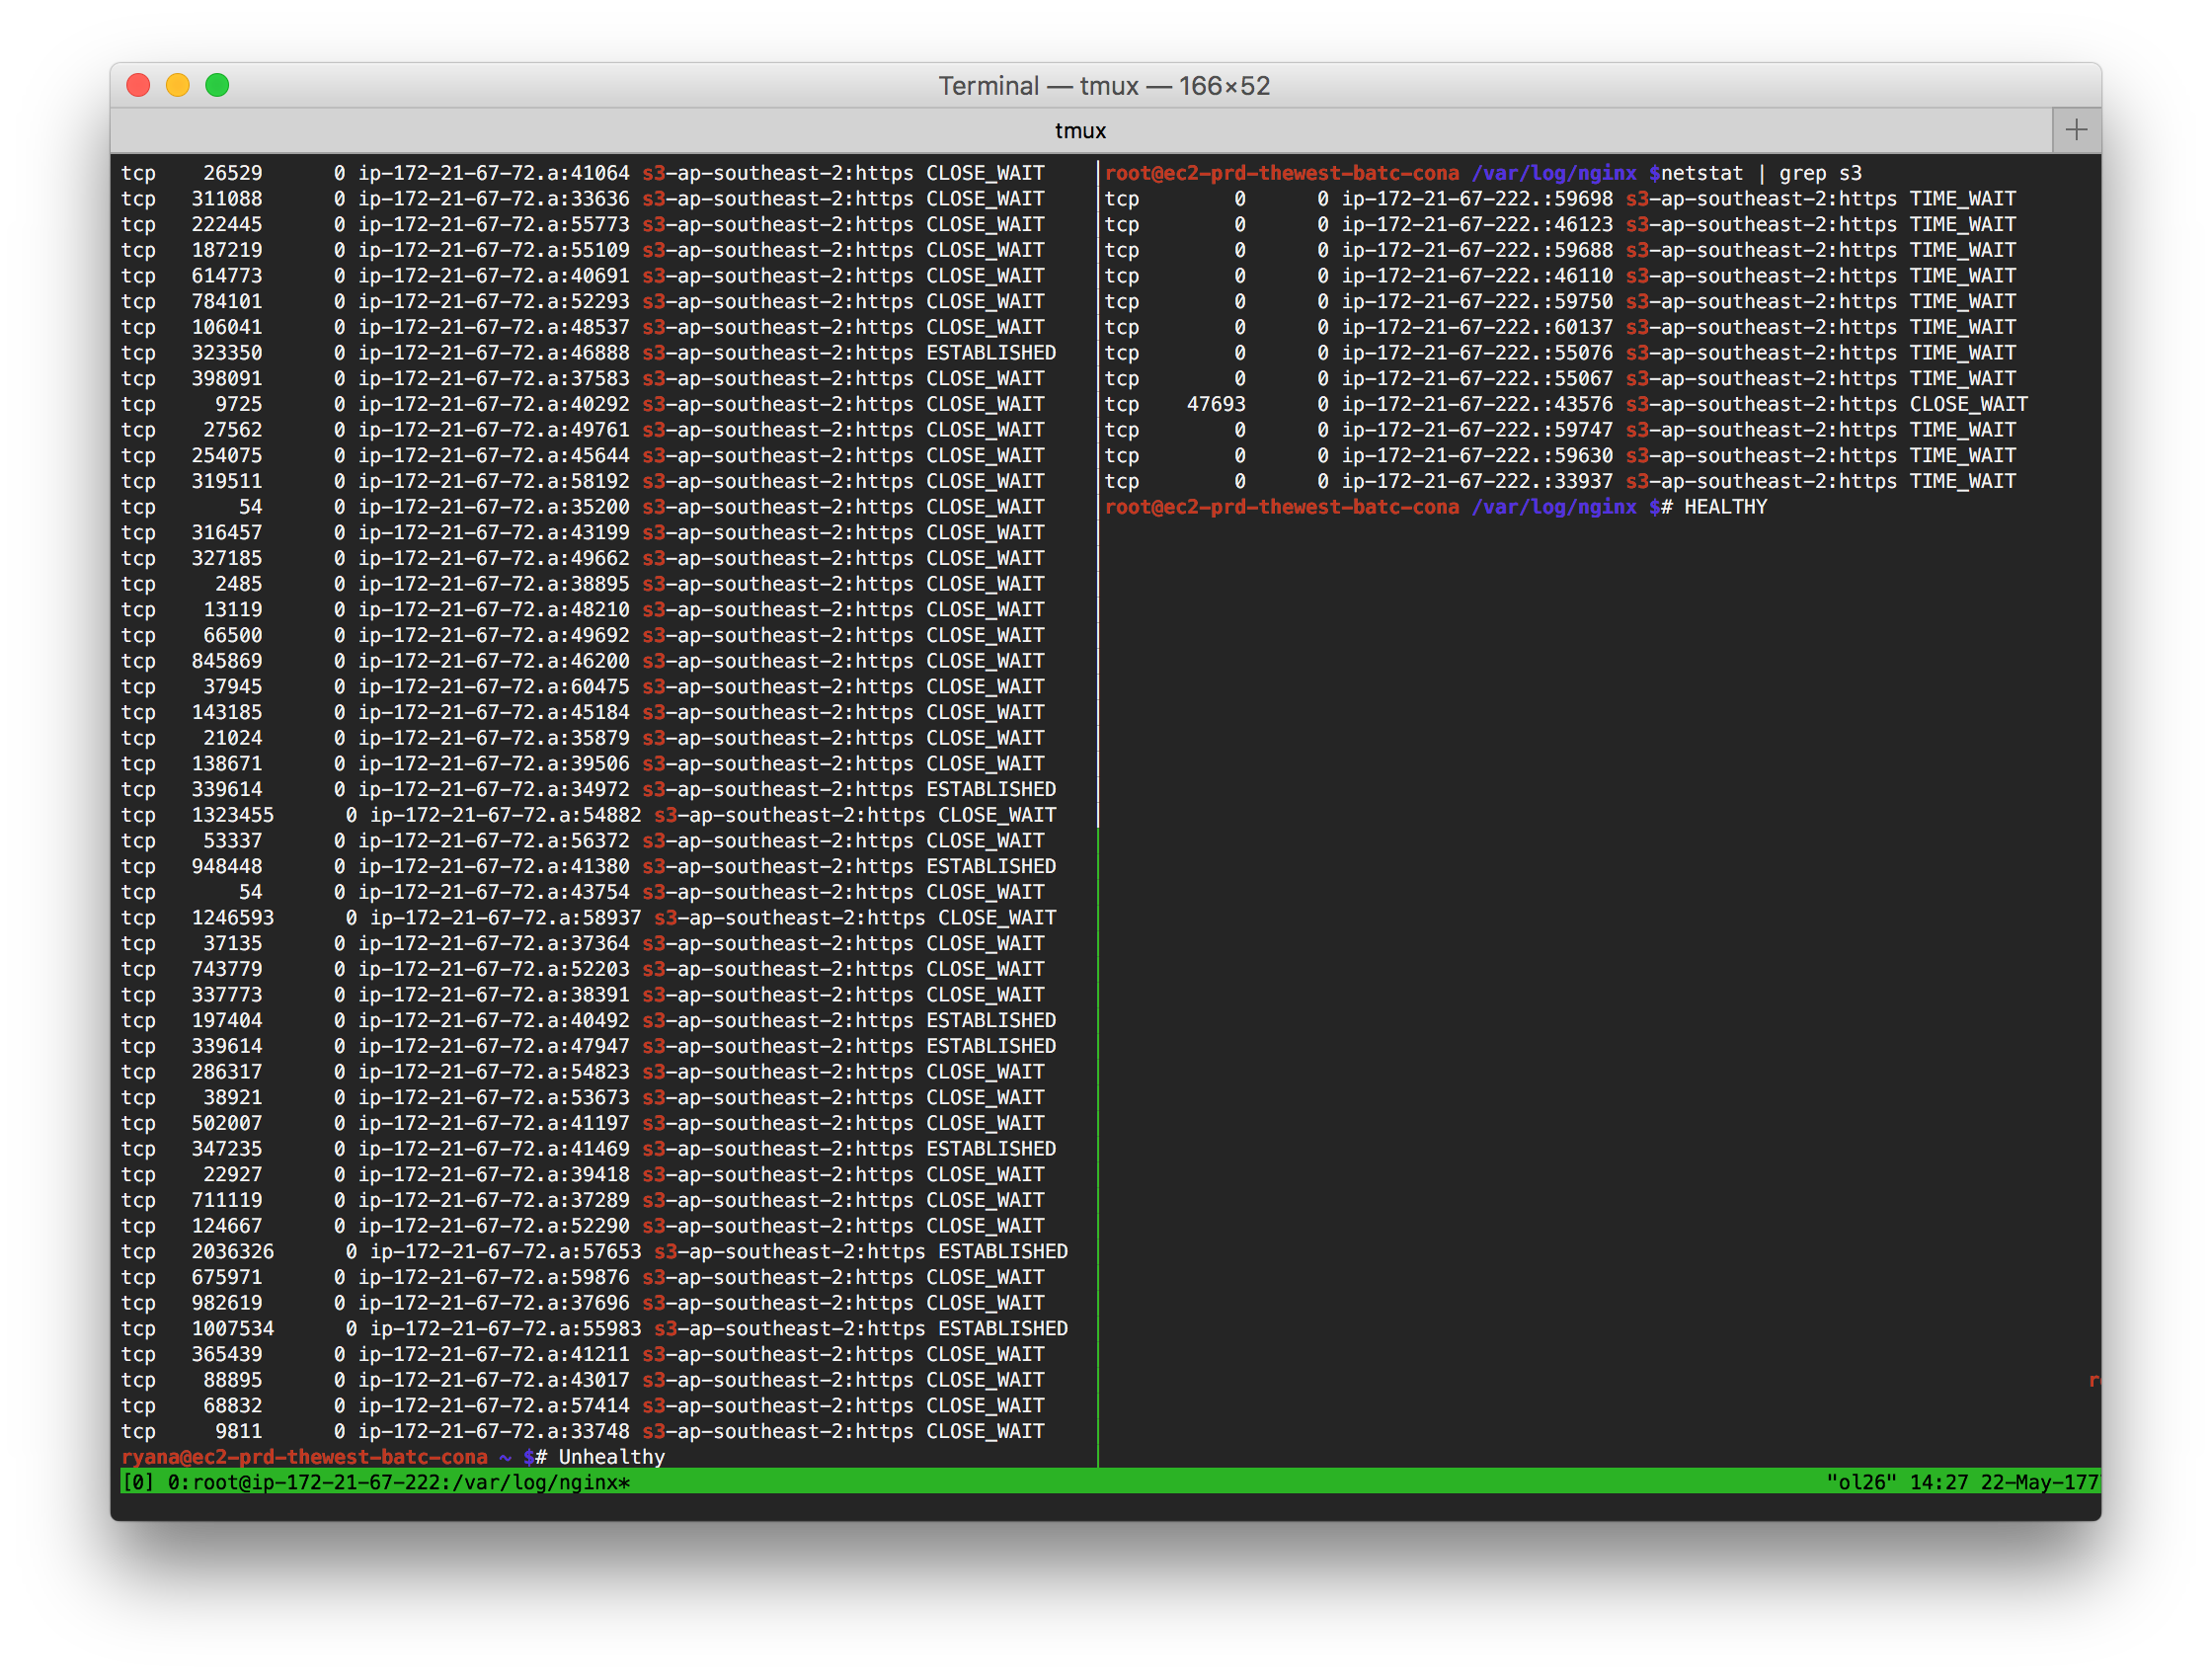This screenshot has width=2212, height=1679.
Task: Click the 2036326 Recv-Q value row
Action: (x=232, y=1252)
